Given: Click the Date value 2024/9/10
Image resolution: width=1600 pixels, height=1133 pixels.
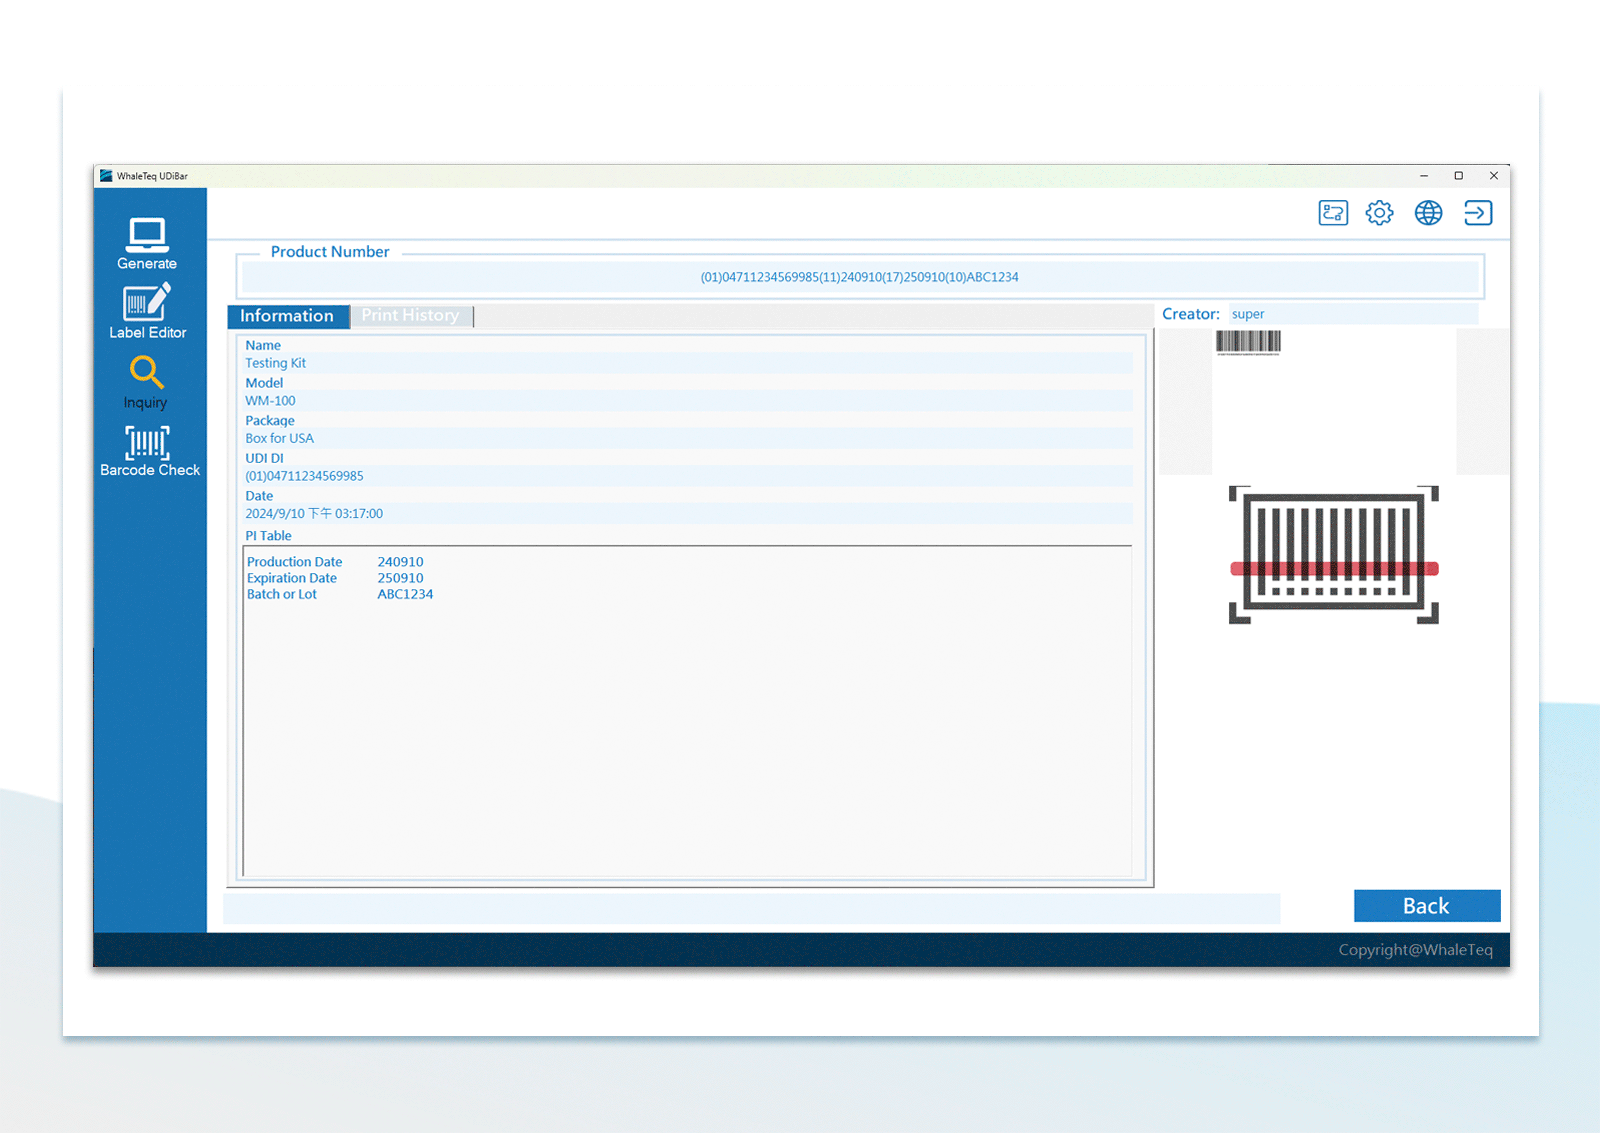Looking at the screenshot, I should [689, 514].
